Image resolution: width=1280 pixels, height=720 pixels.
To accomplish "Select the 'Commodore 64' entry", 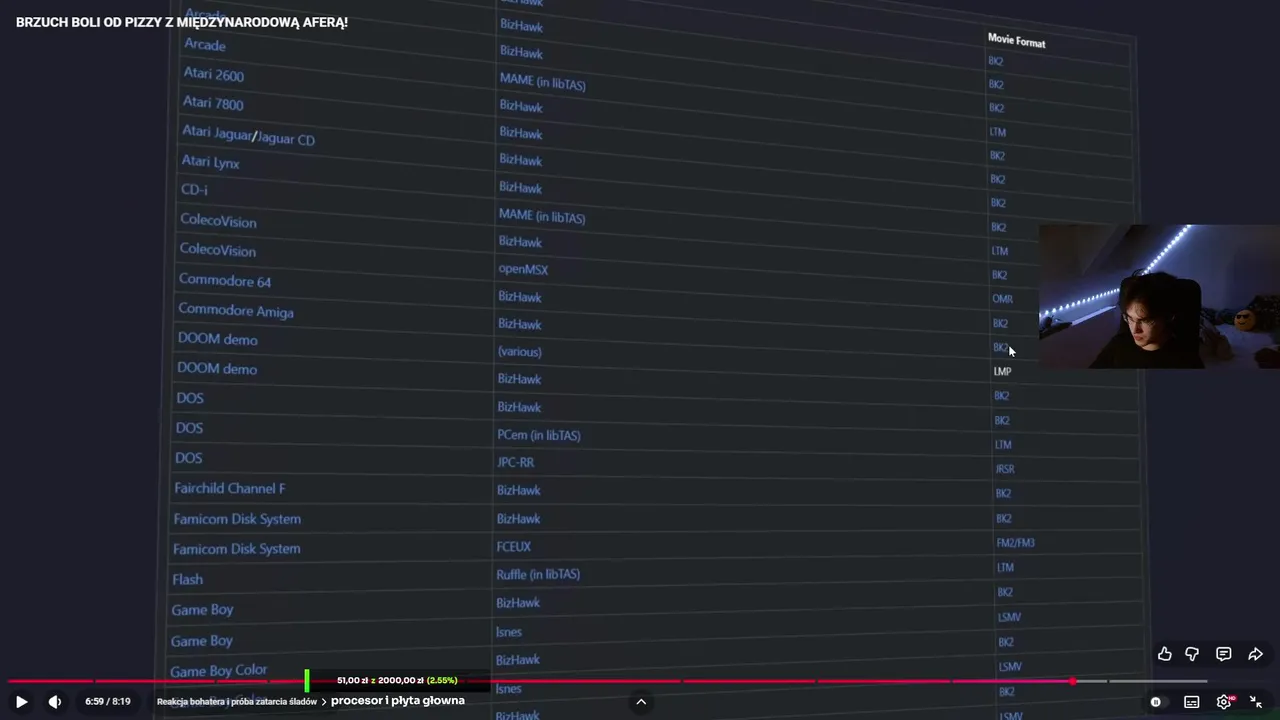I will 225,280.
